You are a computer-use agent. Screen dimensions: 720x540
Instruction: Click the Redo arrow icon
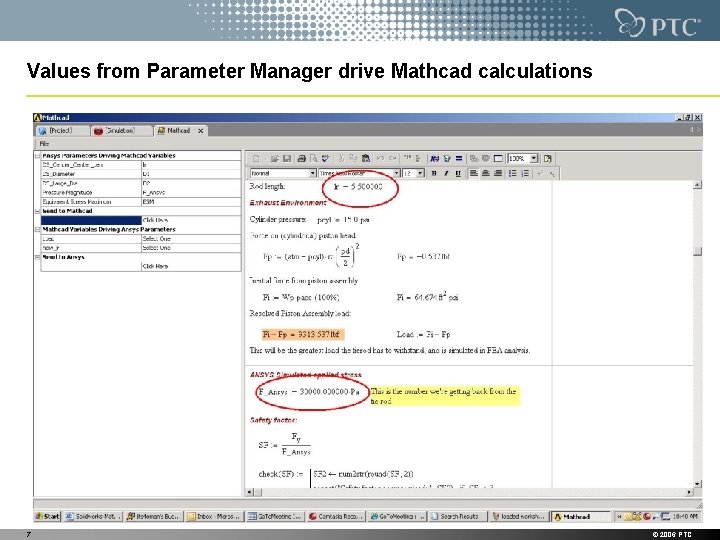(x=393, y=158)
